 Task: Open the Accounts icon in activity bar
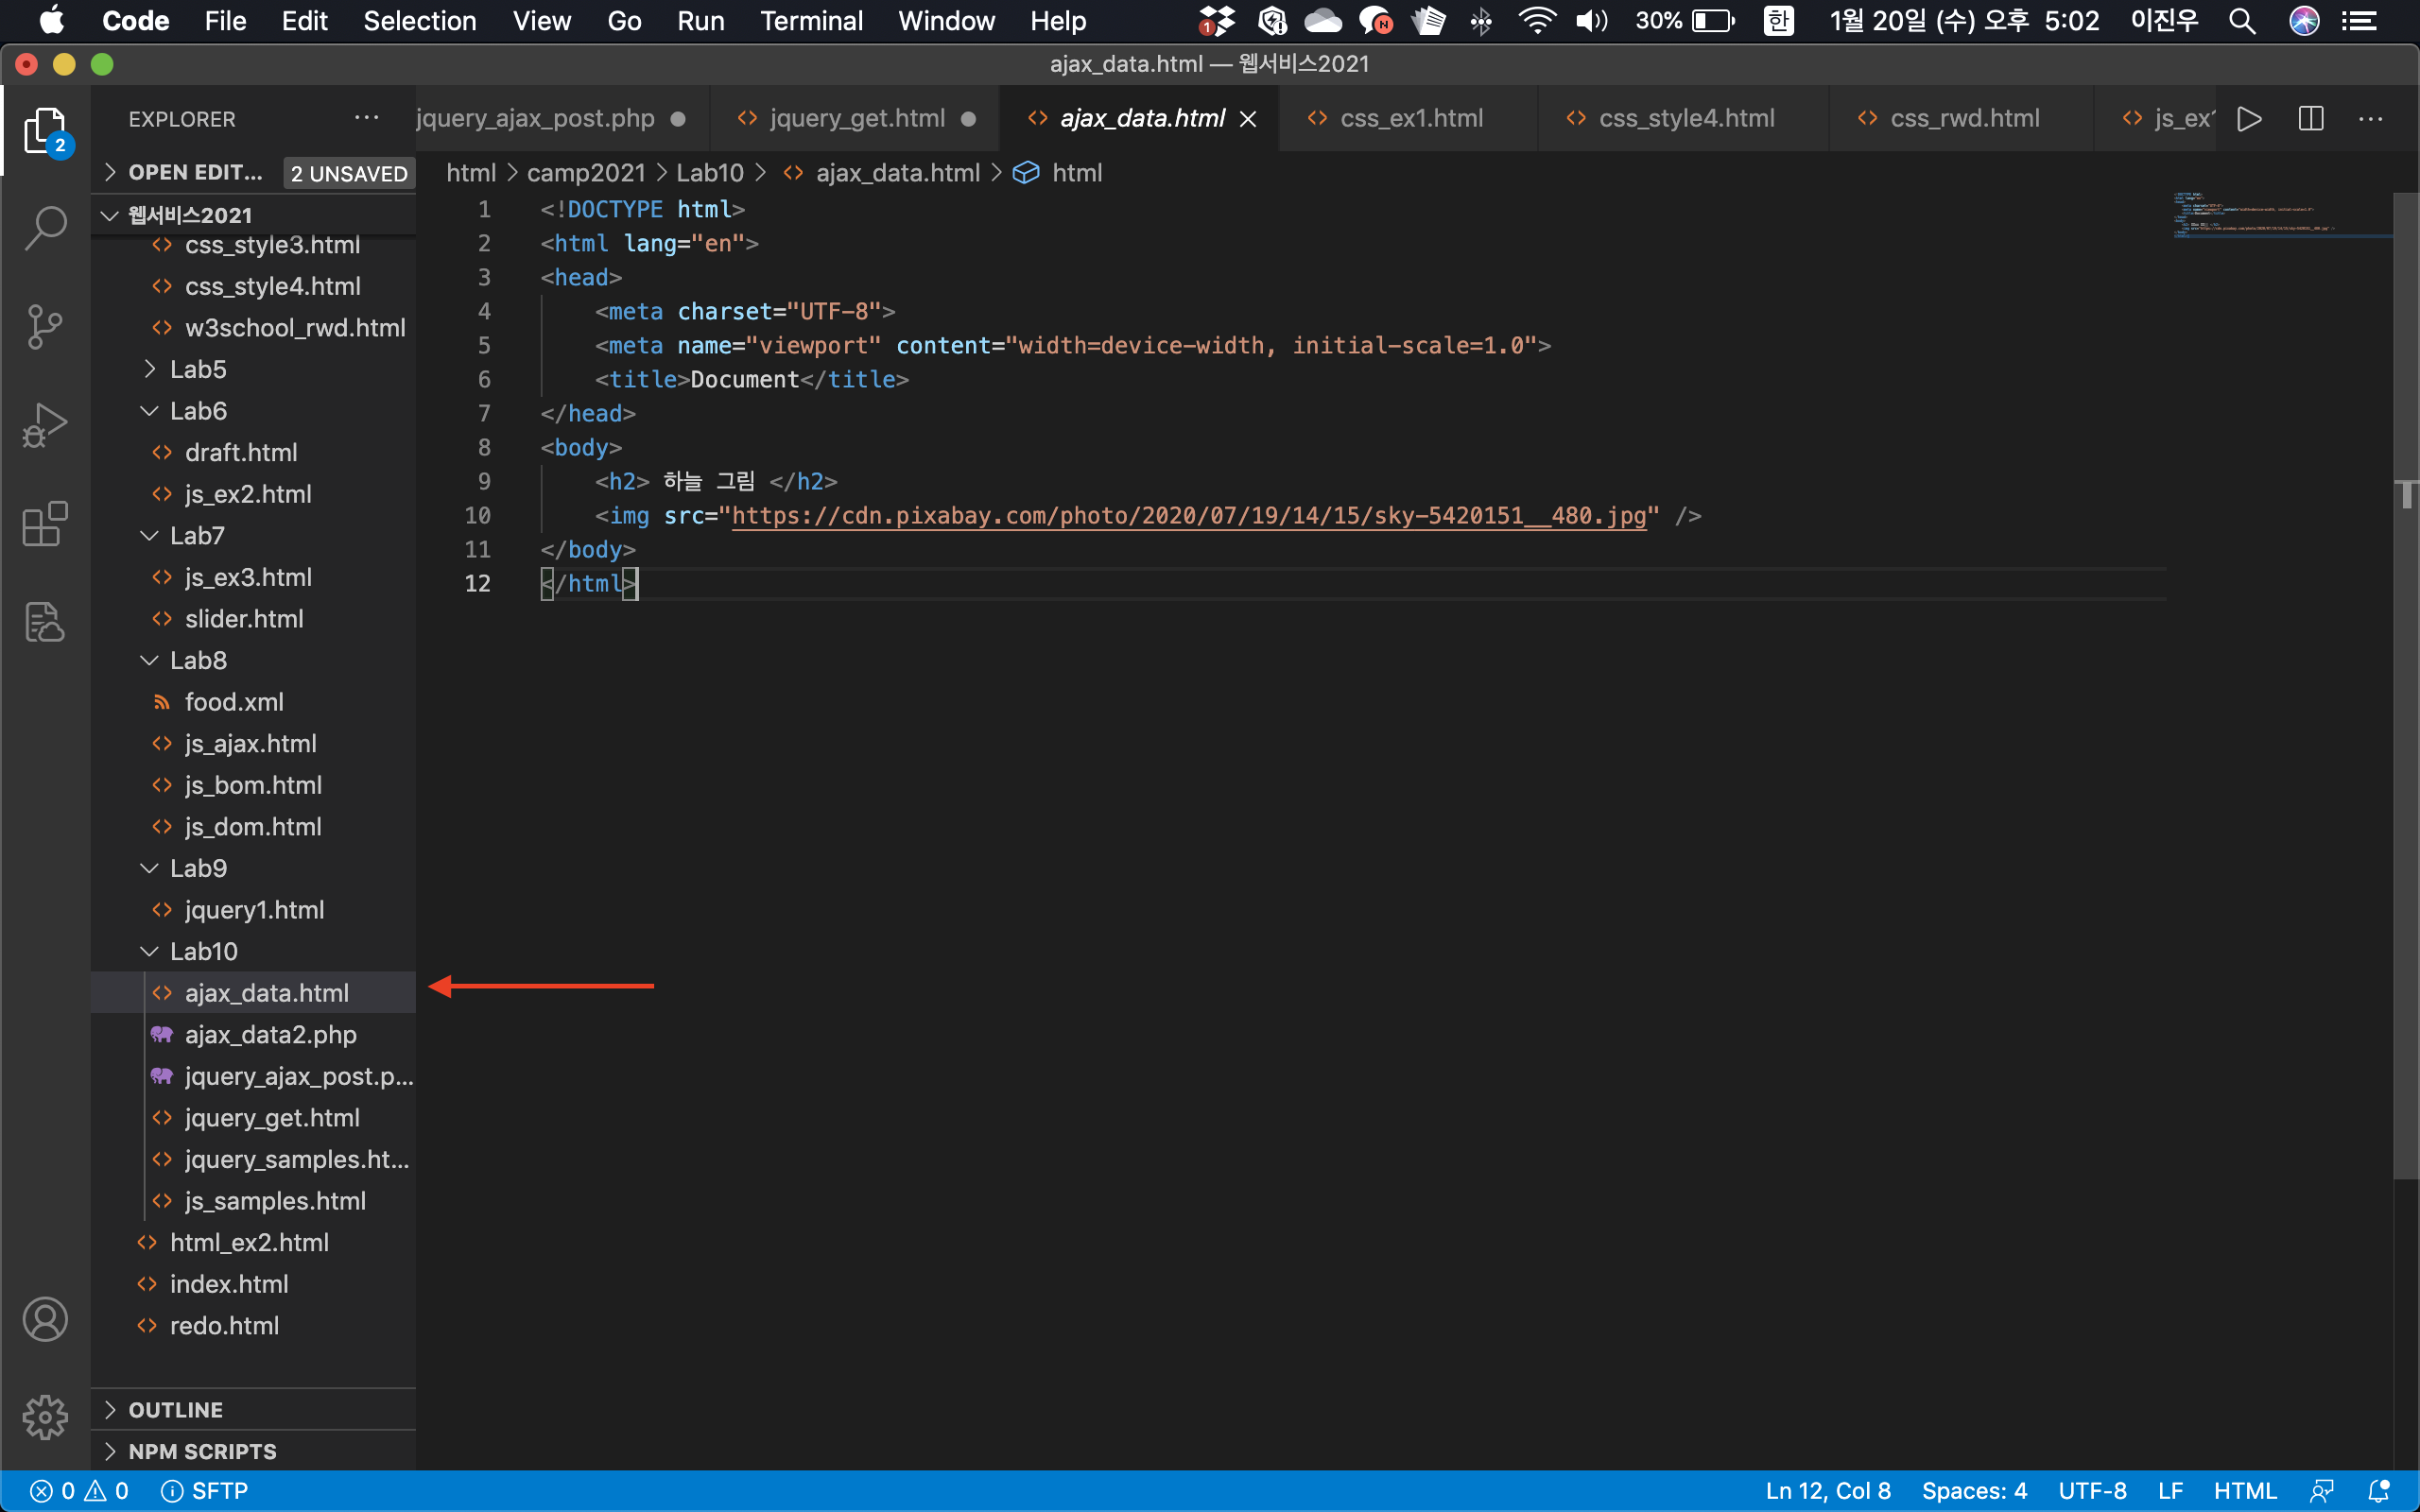tap(45, 1319)
